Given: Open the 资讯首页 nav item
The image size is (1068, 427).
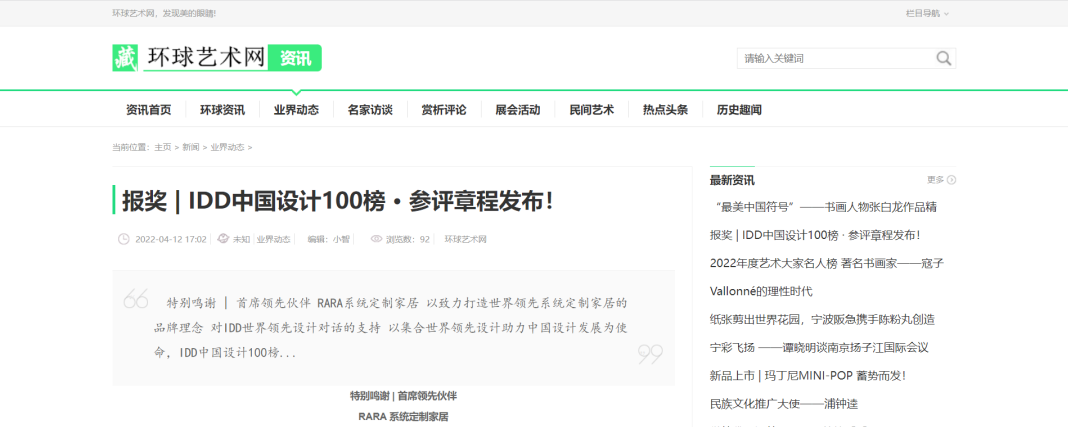Looking at the screenshot, I should (x=148, y=110).
